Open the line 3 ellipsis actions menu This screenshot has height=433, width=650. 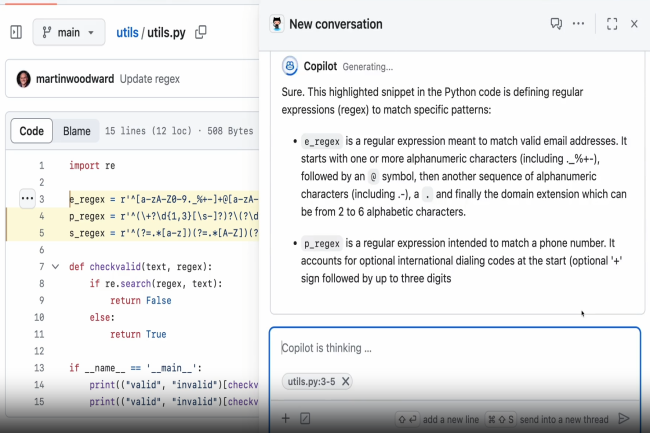click(27, 199)
